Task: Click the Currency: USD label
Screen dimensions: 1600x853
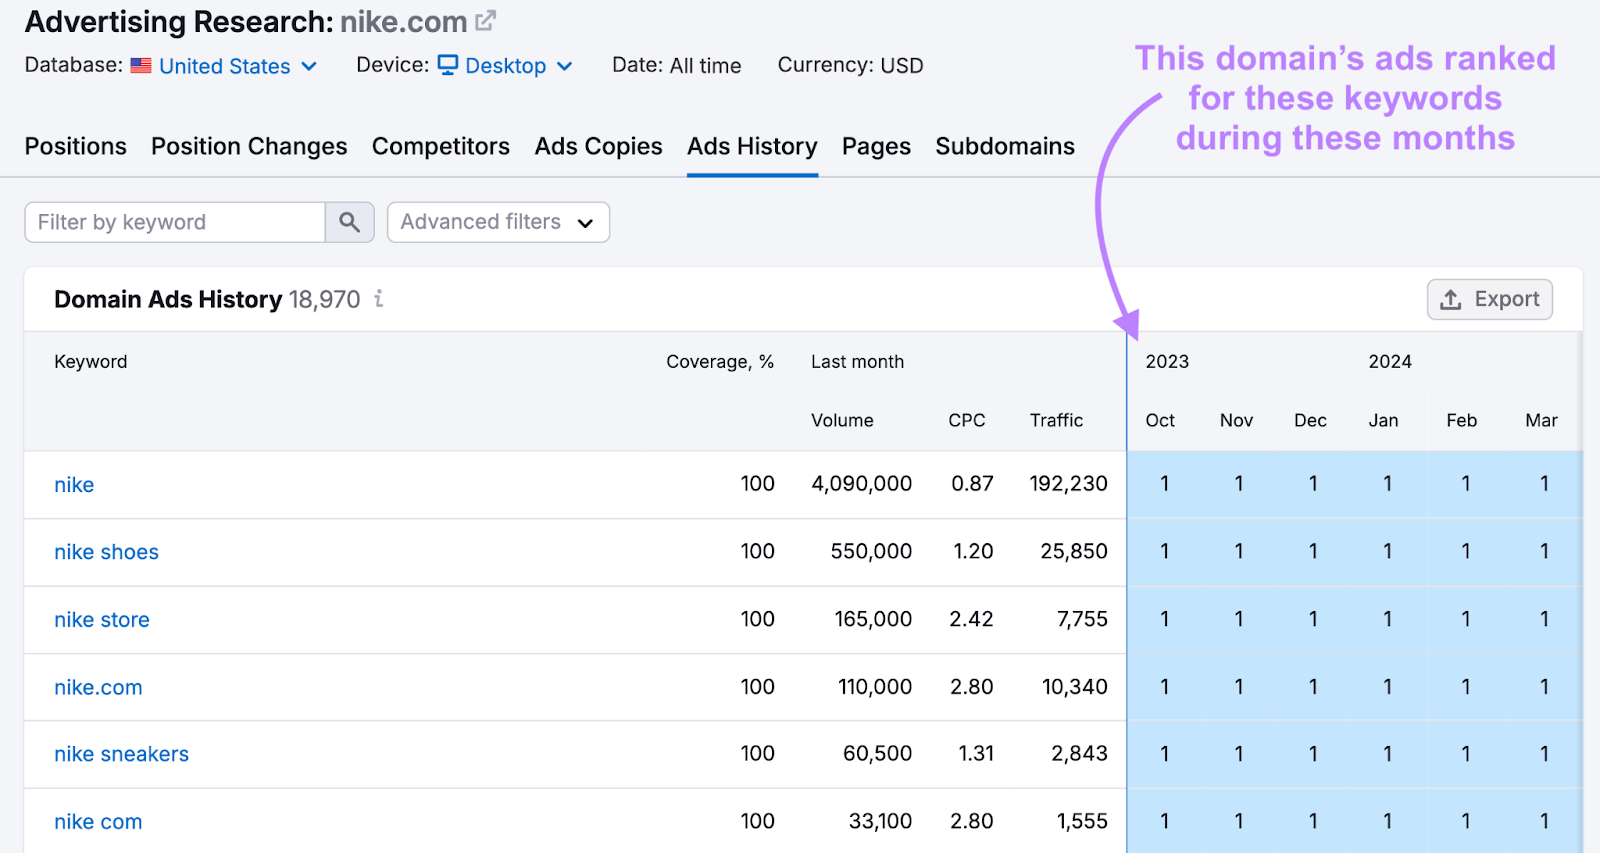Action: (850, 66)
